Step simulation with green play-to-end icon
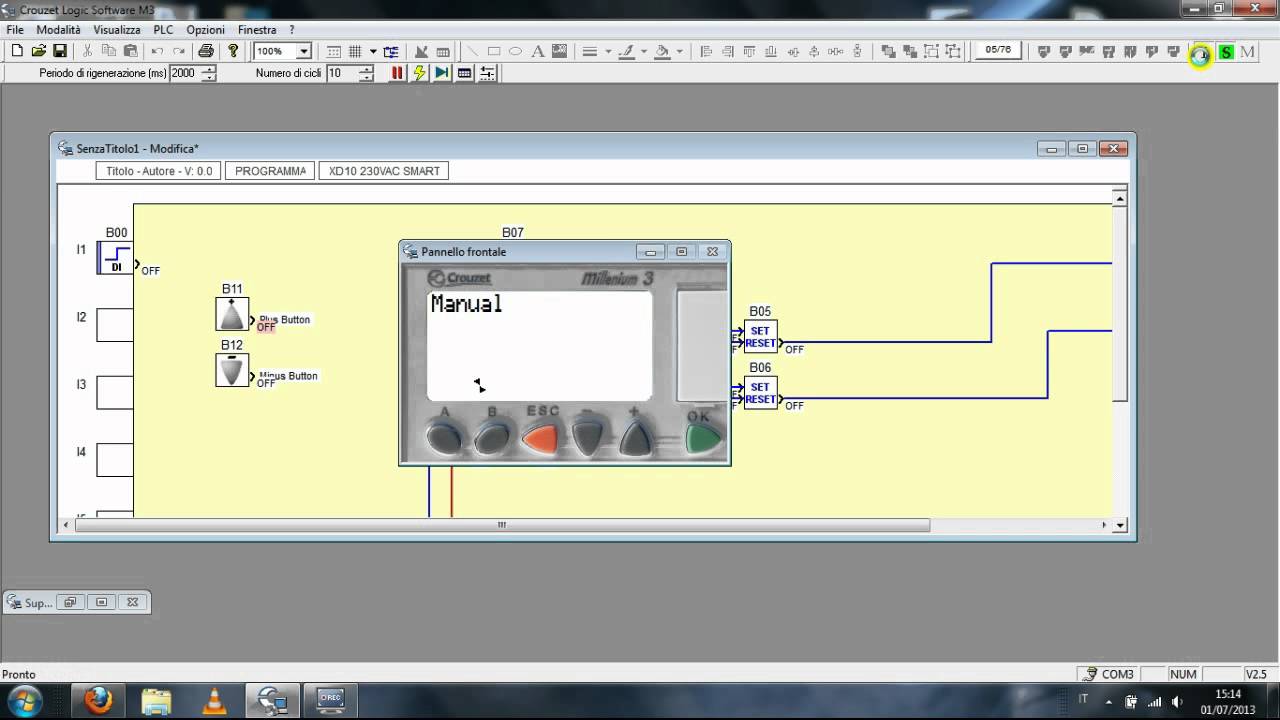 (441, 73)
